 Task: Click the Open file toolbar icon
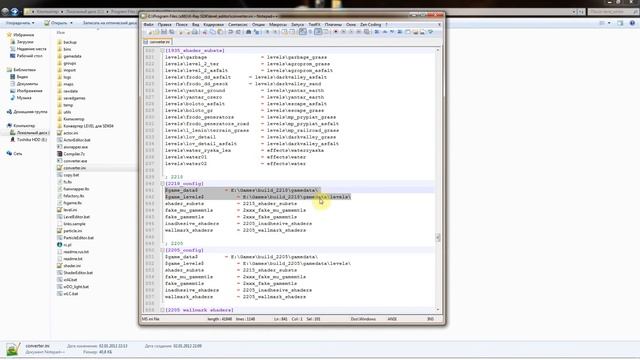[157, 32]
